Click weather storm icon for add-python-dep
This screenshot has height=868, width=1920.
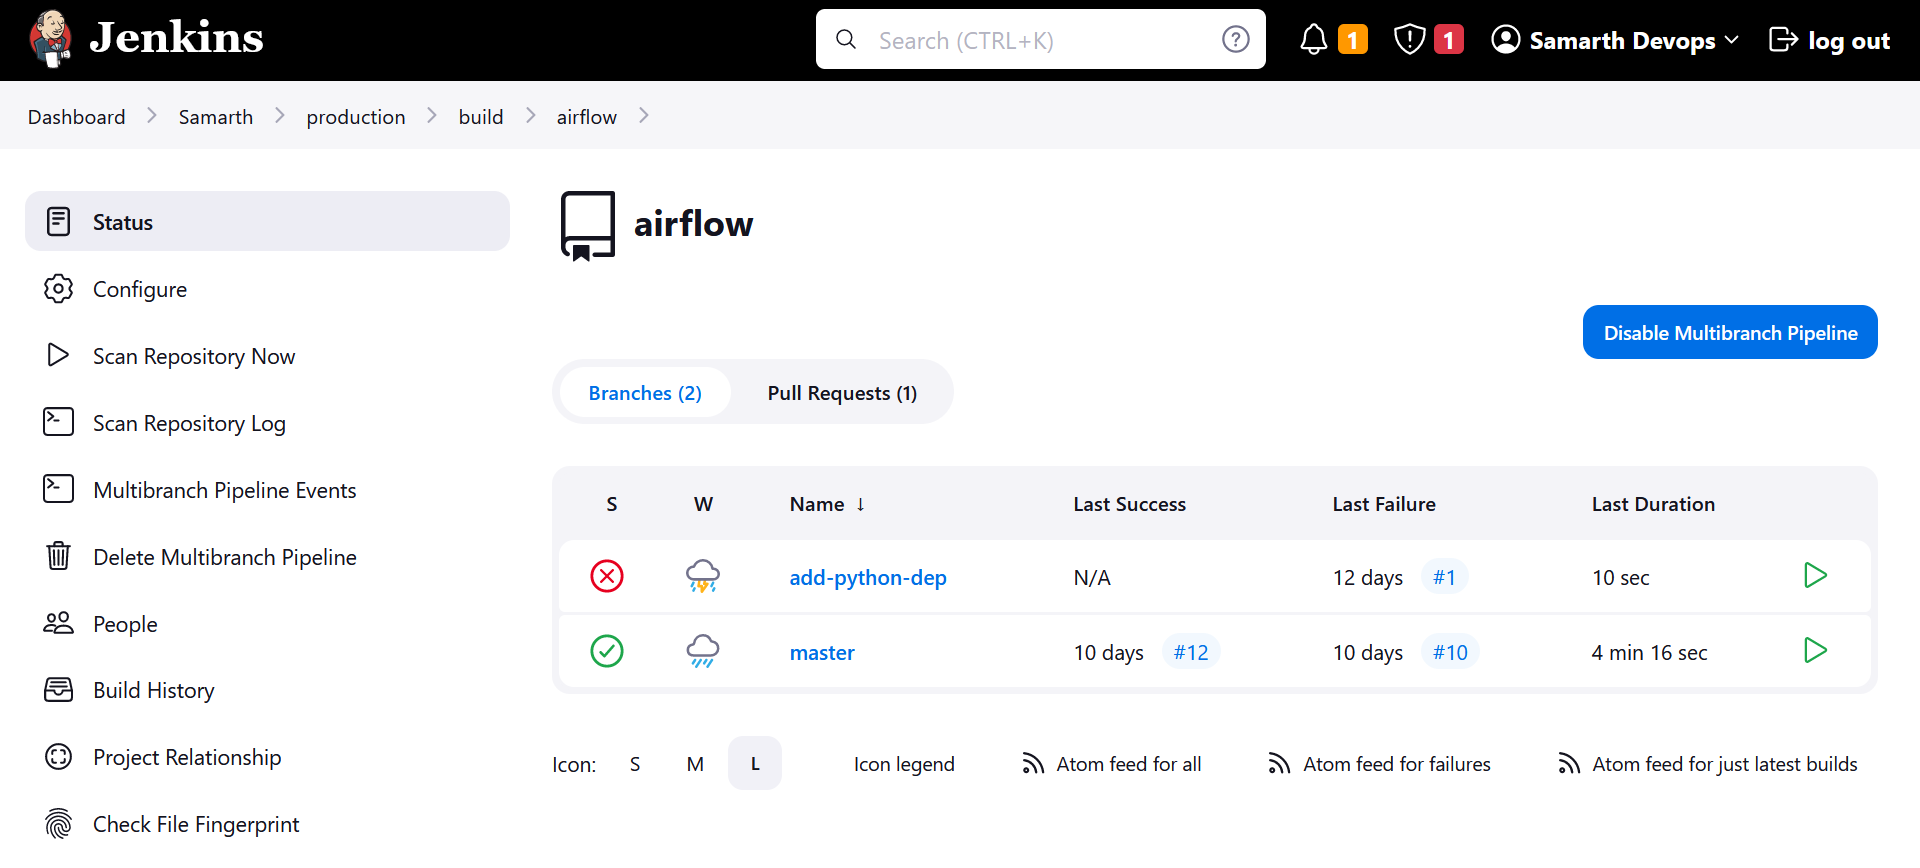703,576
